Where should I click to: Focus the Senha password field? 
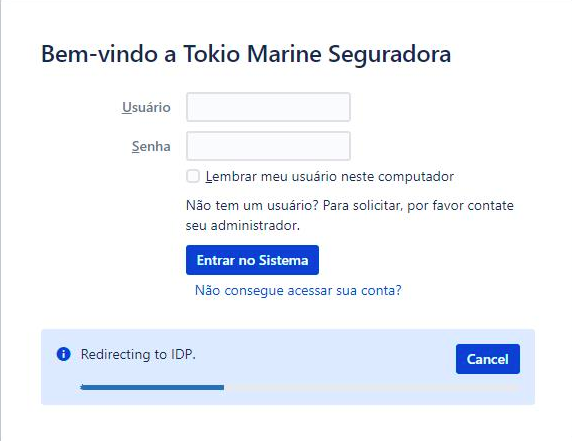click(x=268, y=146)
